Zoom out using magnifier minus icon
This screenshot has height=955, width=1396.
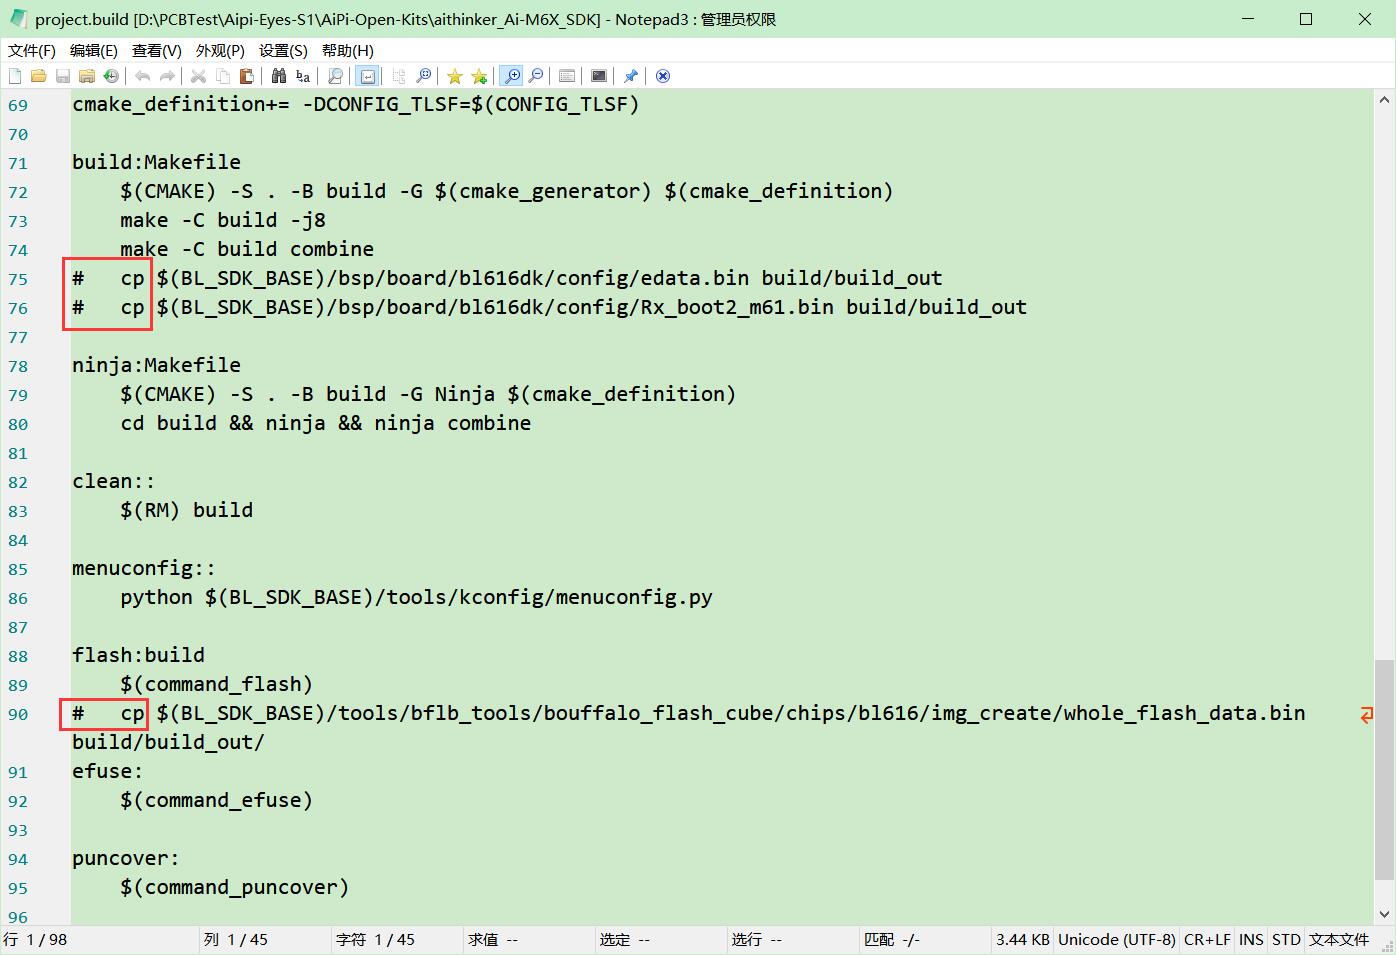coord(536,76)
